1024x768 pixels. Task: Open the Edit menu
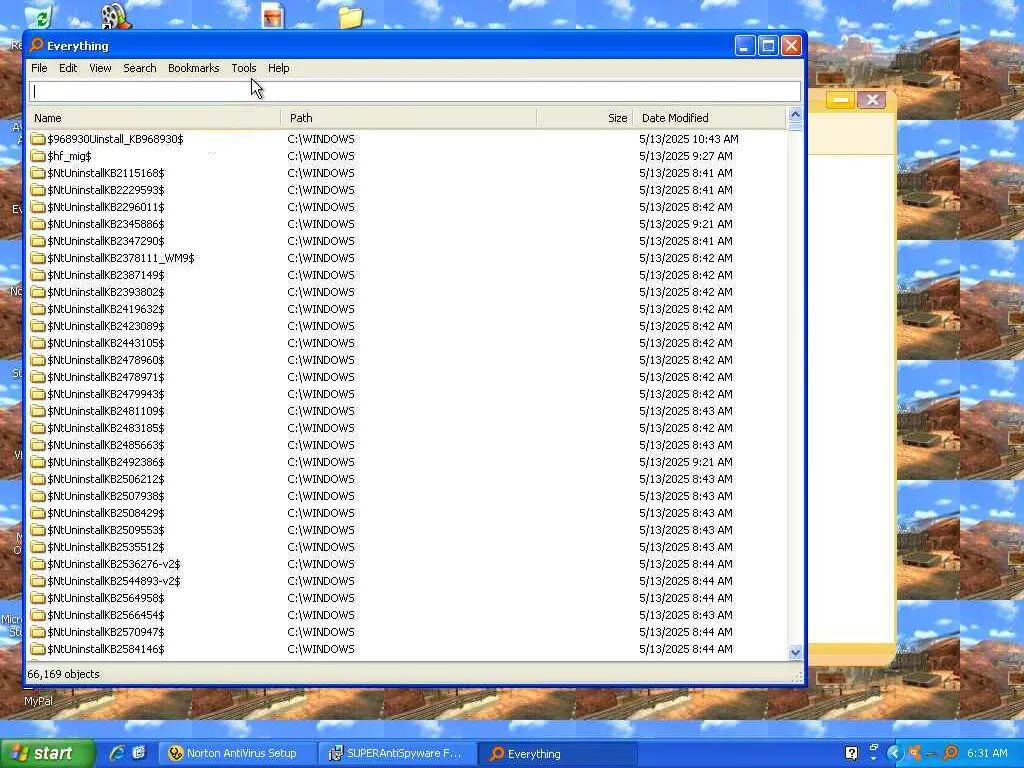click(x=68, y=68)
